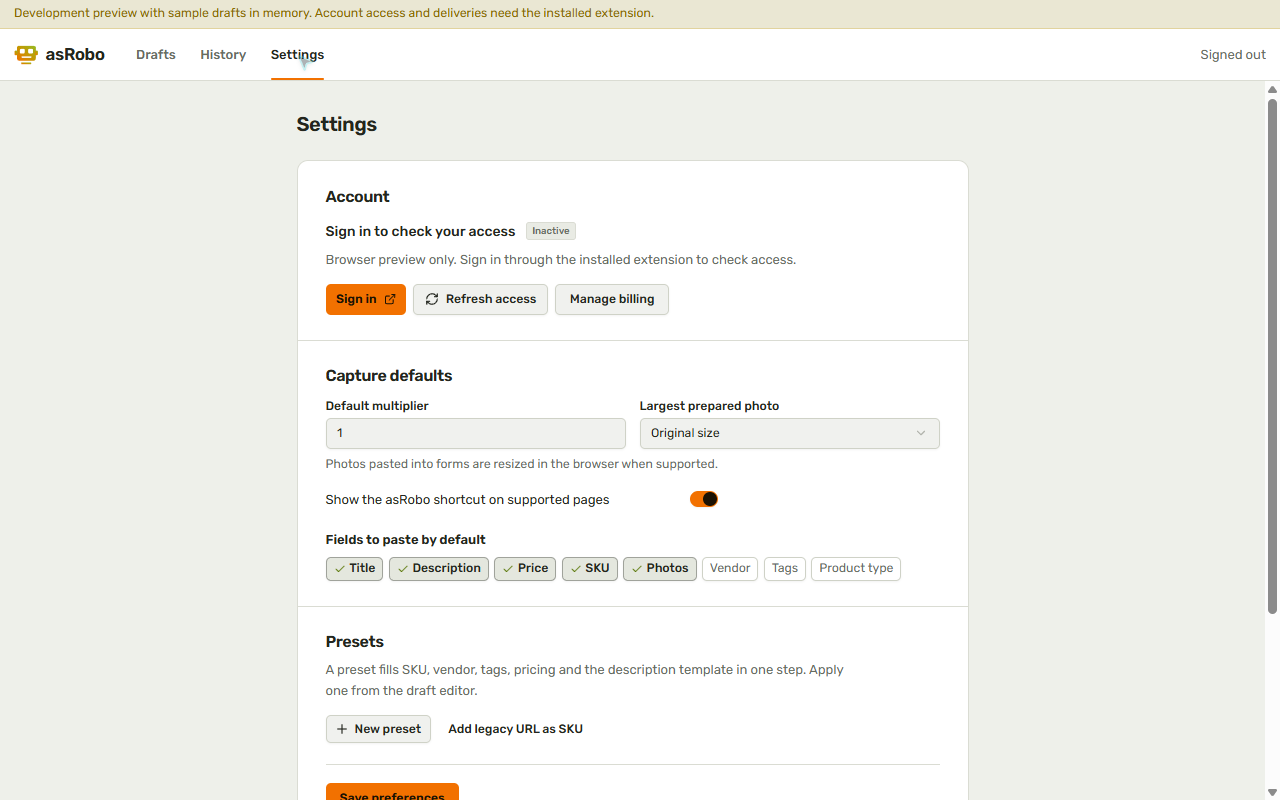Click the refresh arrows icon beside Refresh access

tap(432, 299)
